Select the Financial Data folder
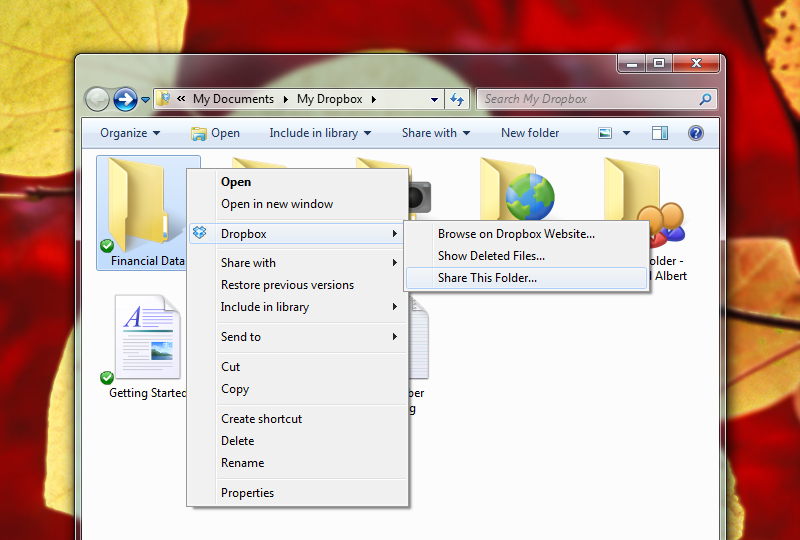The width and height of the screenshot is (800, 540). point(142,213)
